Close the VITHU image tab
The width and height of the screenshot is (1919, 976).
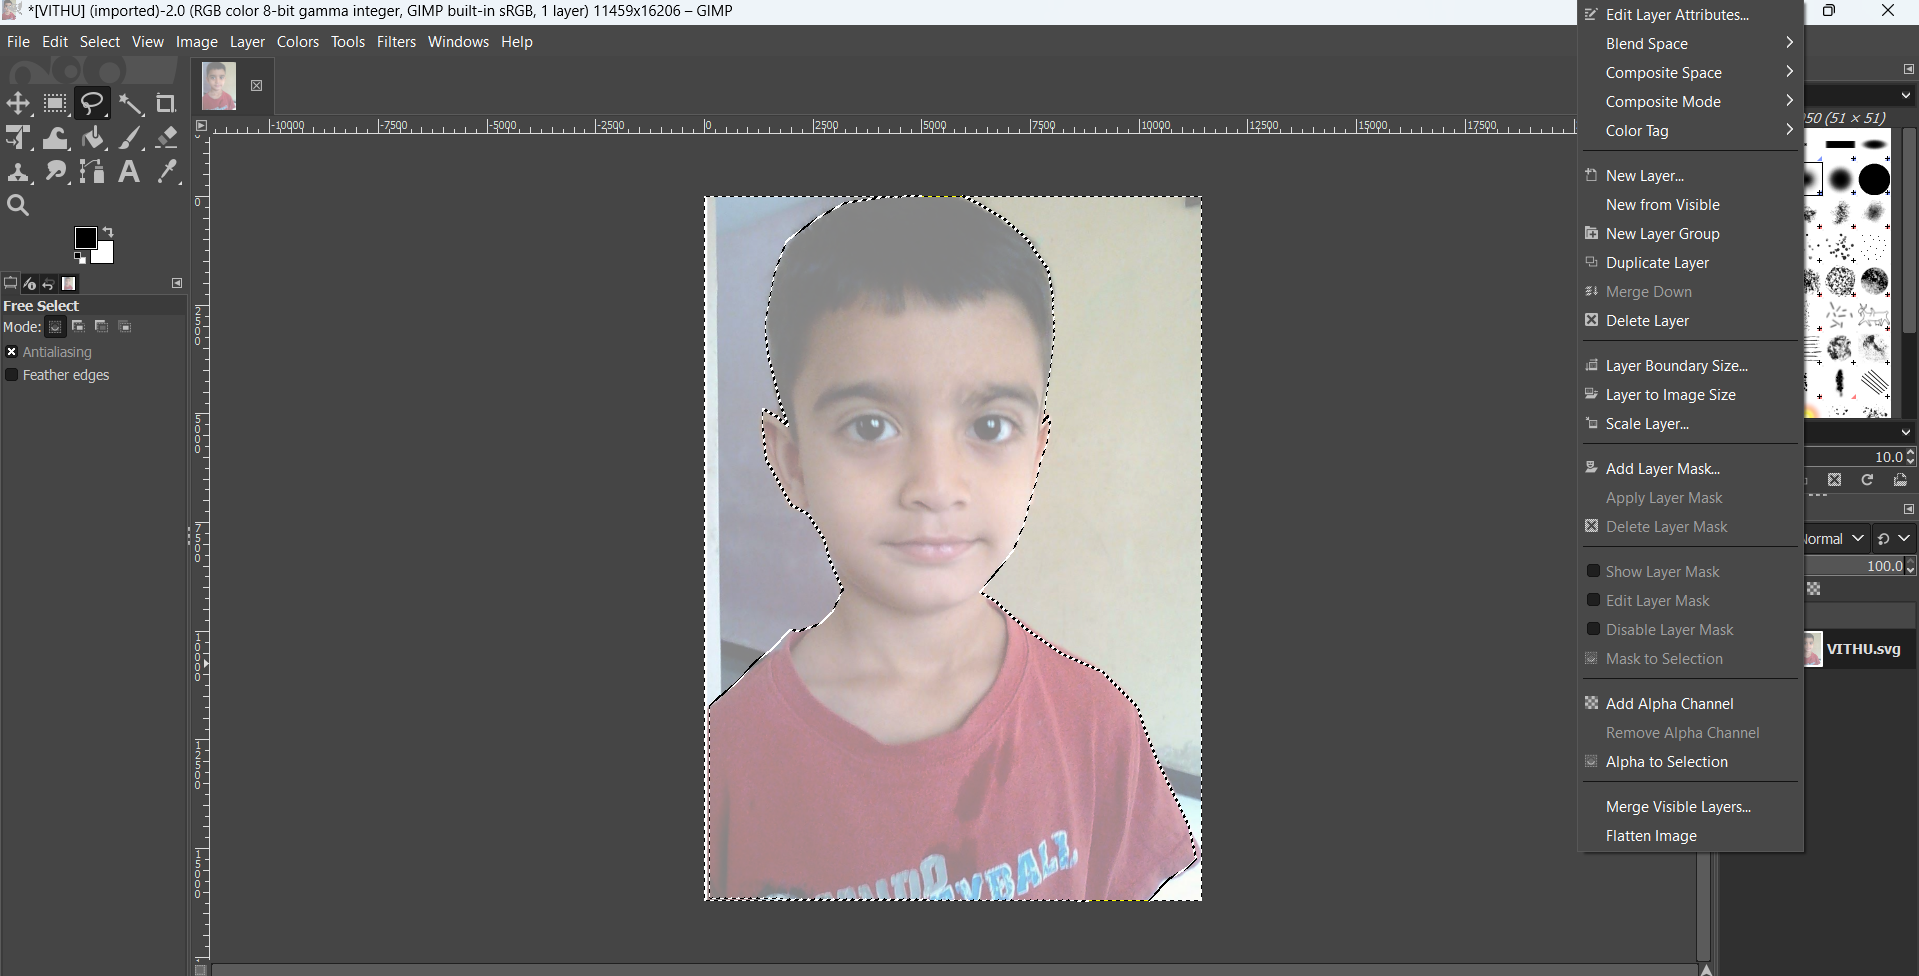(x=257, y=86)
